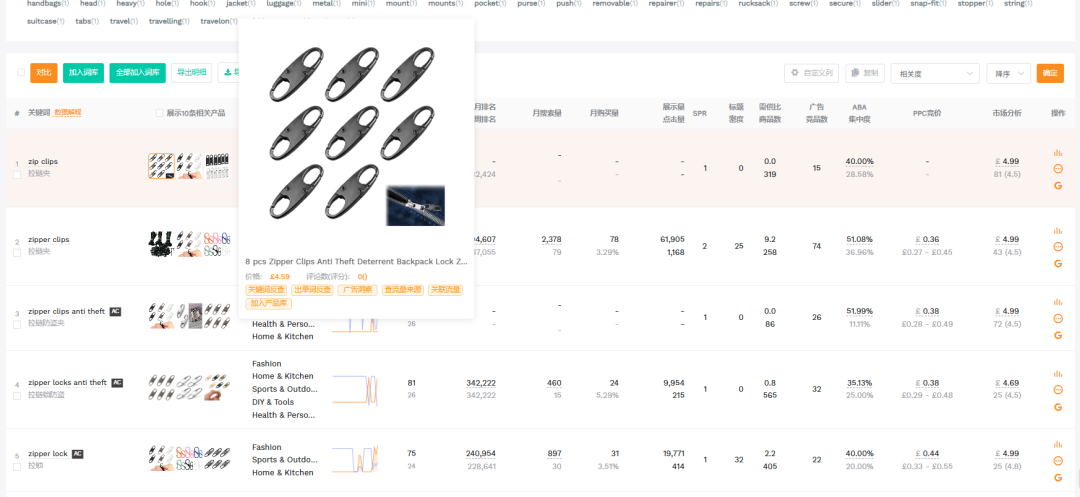
Task: Open bar chart icon for zipper locks anti theft row
Action: [x=1058, y=374]
